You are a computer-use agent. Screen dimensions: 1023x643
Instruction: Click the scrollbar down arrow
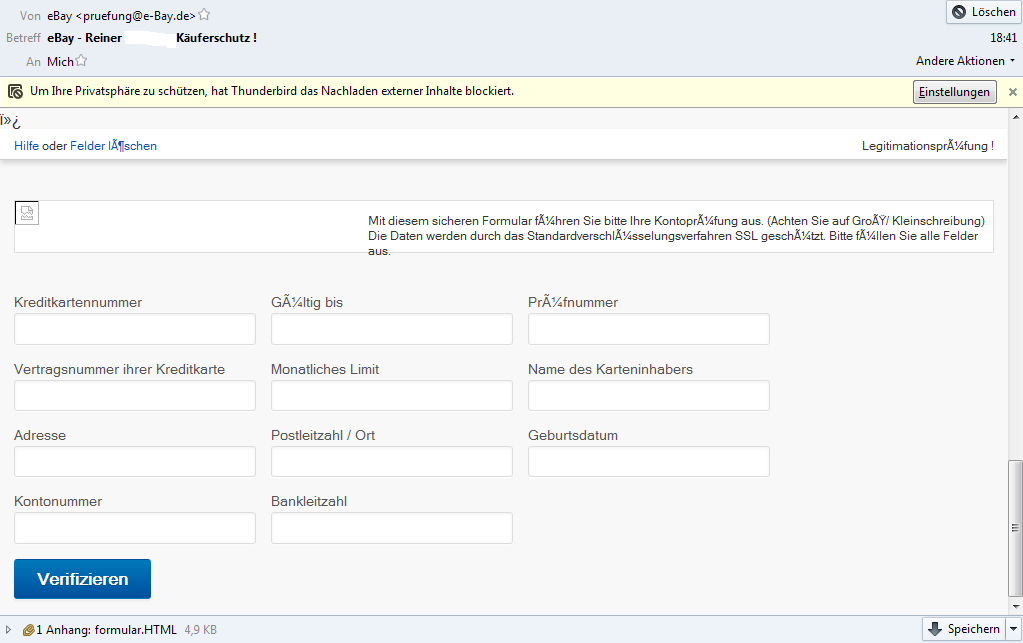pyautogui.click(x=1015, y=606)
